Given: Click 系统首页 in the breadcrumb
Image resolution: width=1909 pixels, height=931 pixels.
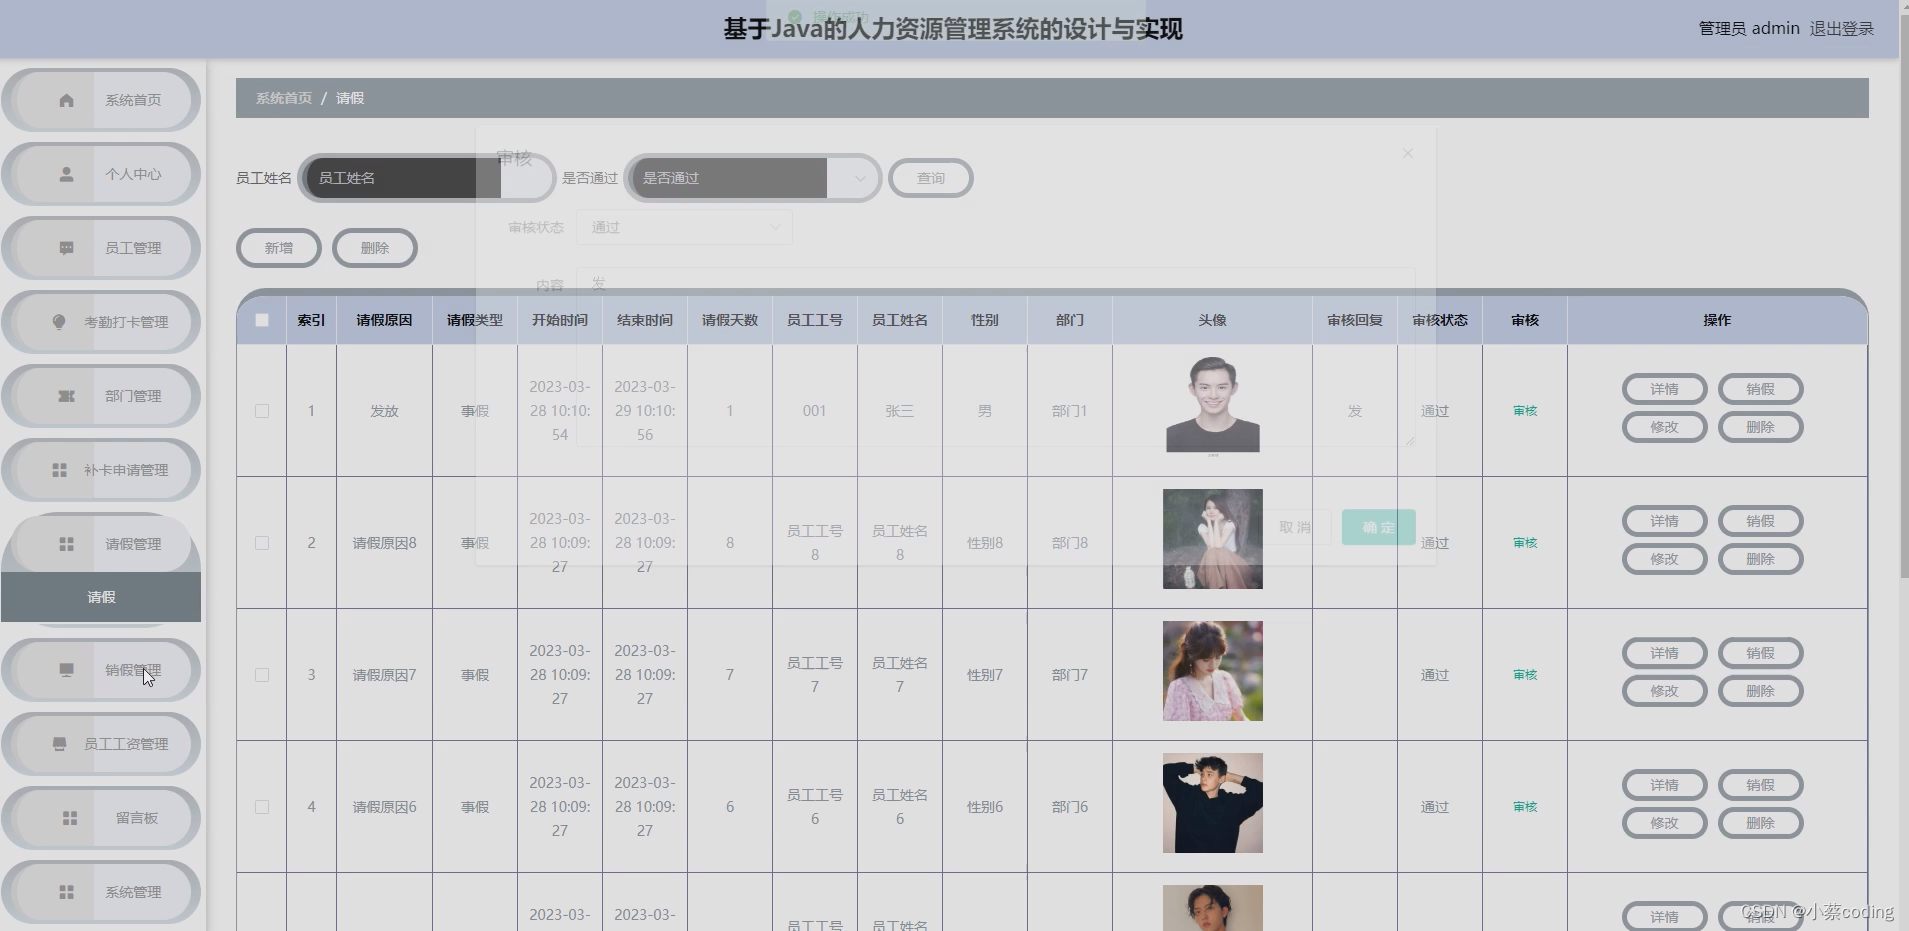Looking at the screenshot, I should [x=284, y=98].
